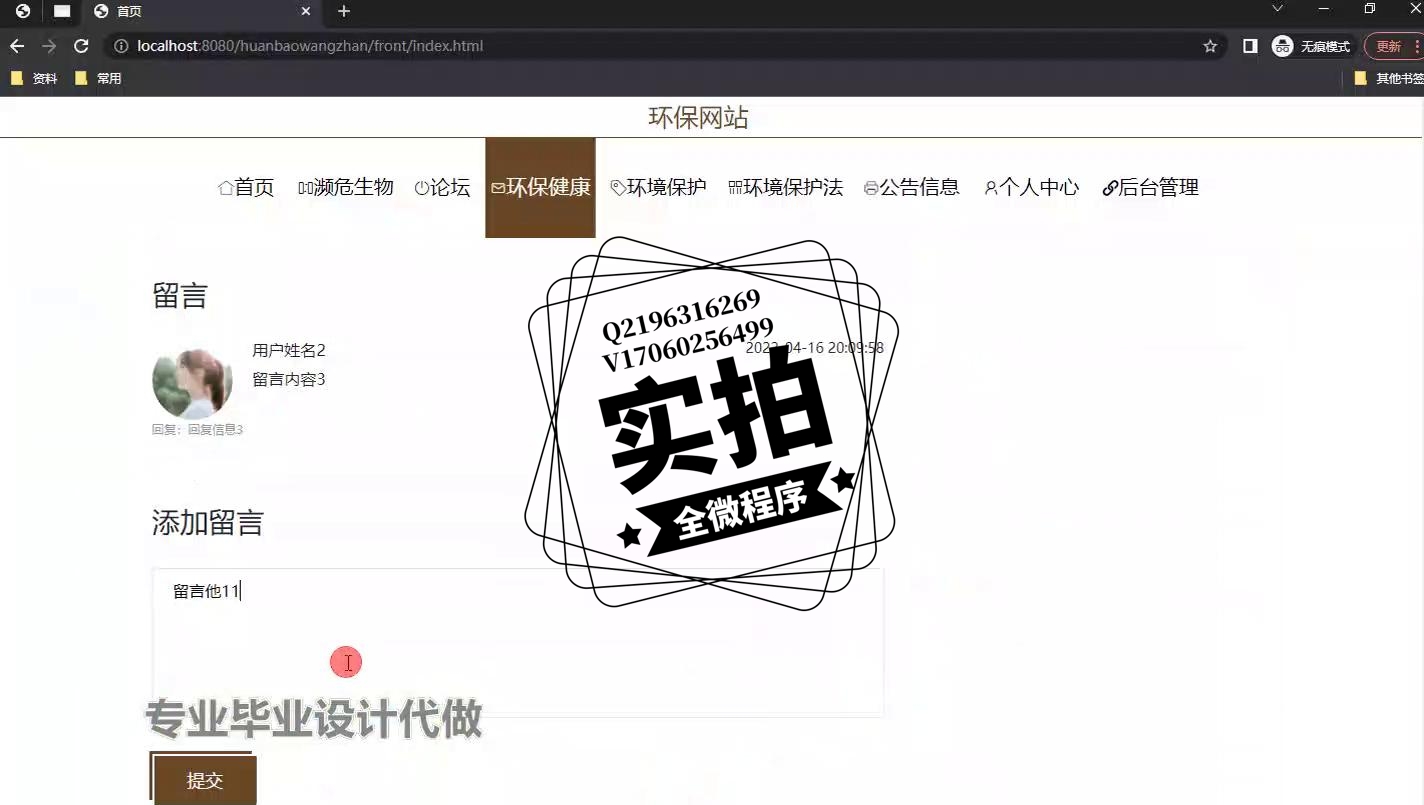This screenshot has width=1424, height=805.
Task: Click the icon beside 濒危生物
Action: click(305, 188)
